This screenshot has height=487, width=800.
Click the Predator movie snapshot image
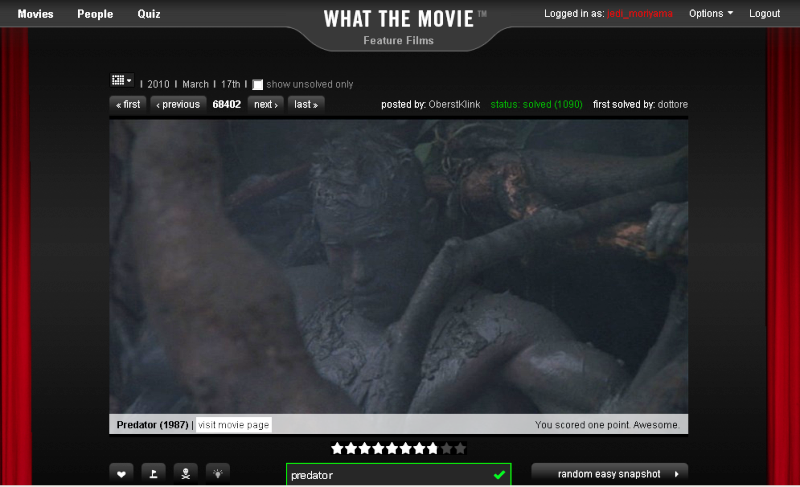[x=398, y=267]
